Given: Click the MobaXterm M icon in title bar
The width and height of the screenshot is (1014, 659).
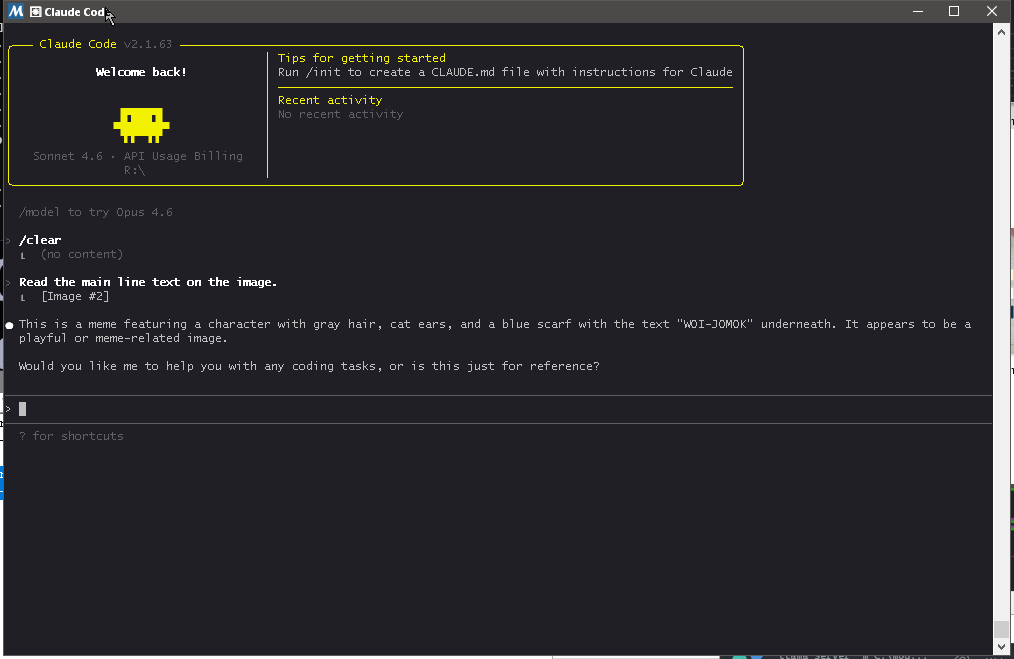Looking at the screenshot, I should pos(16,12).
